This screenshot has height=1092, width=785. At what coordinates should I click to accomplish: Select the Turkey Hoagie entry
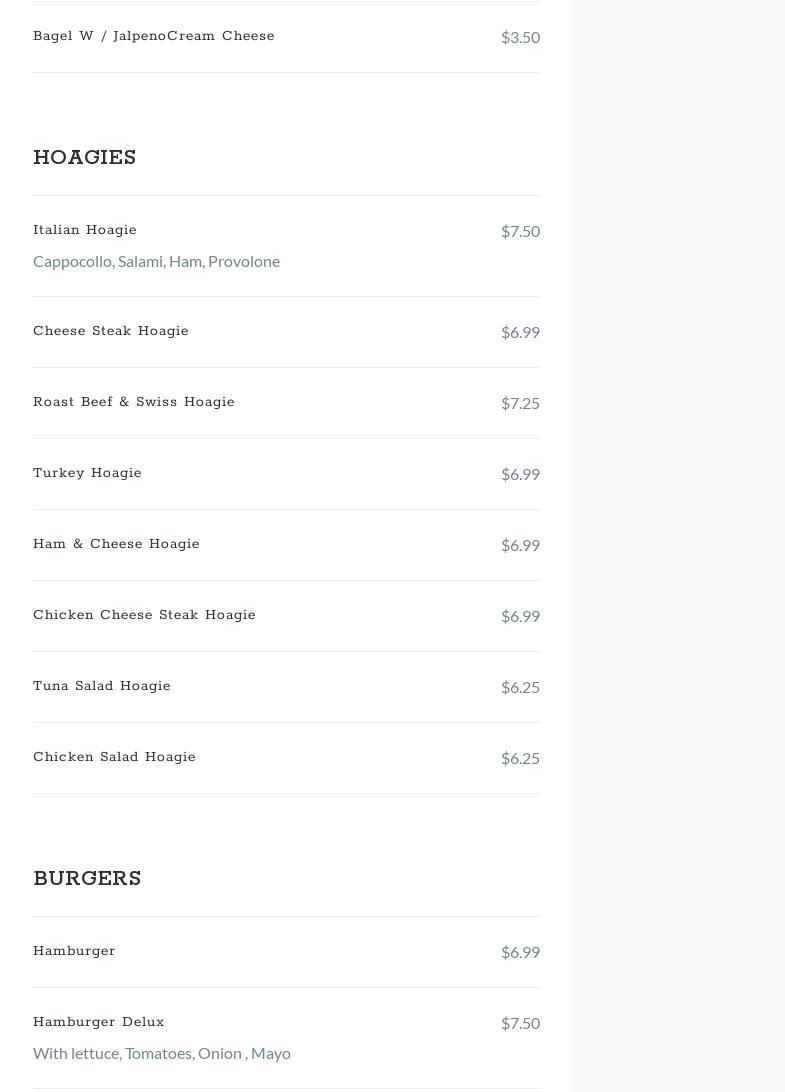click(x=87, y=473)
